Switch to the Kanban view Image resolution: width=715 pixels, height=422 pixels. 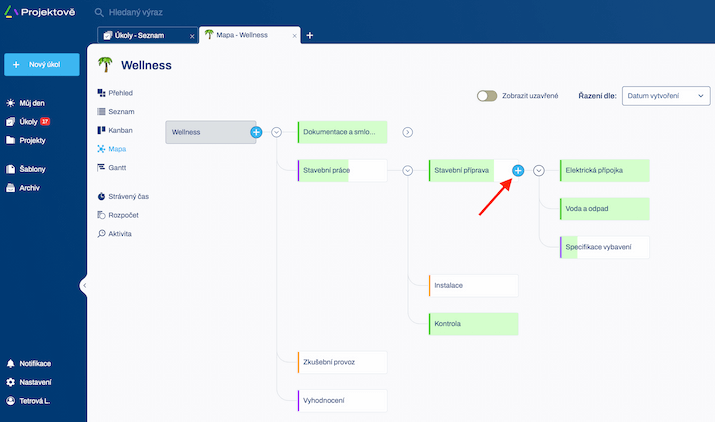pyautogui.click(x=115, y=130)
